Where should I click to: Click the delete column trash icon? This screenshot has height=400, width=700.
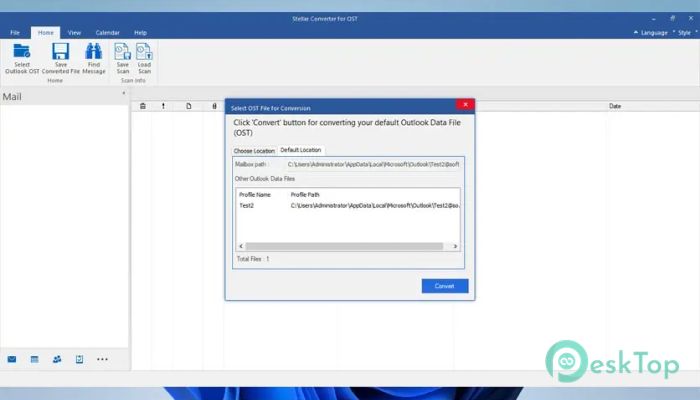point(143,106)
